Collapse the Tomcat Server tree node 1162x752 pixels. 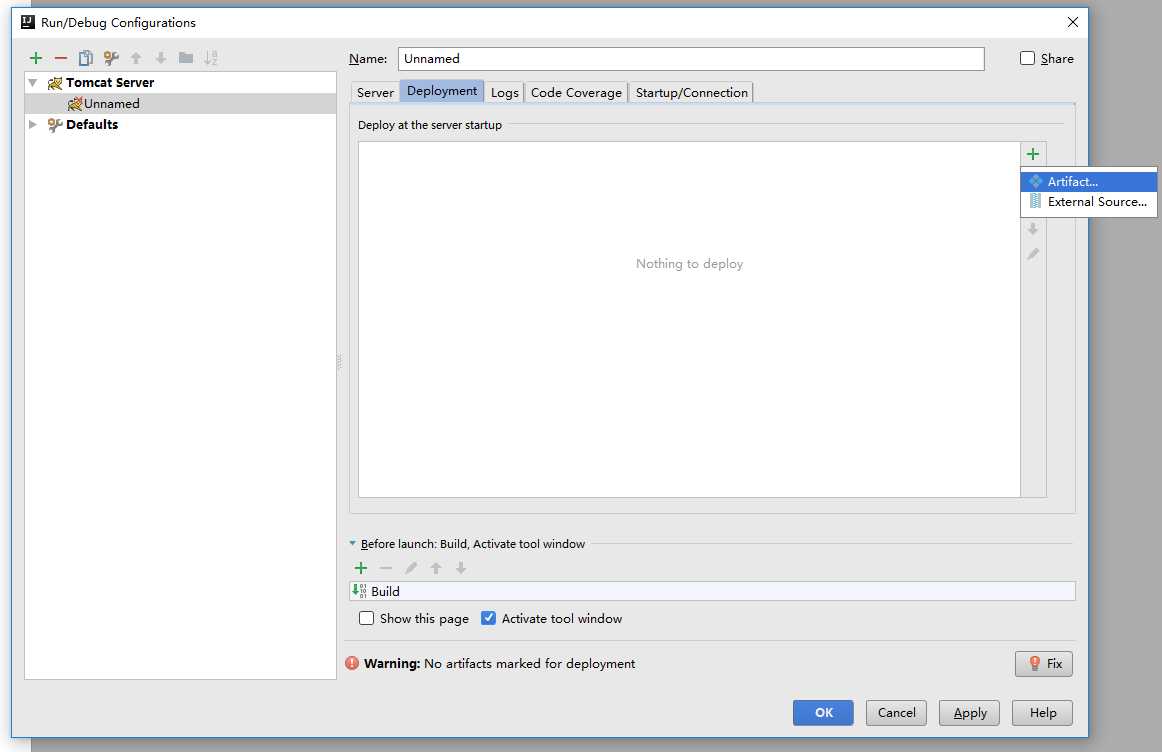coord(33,82)
